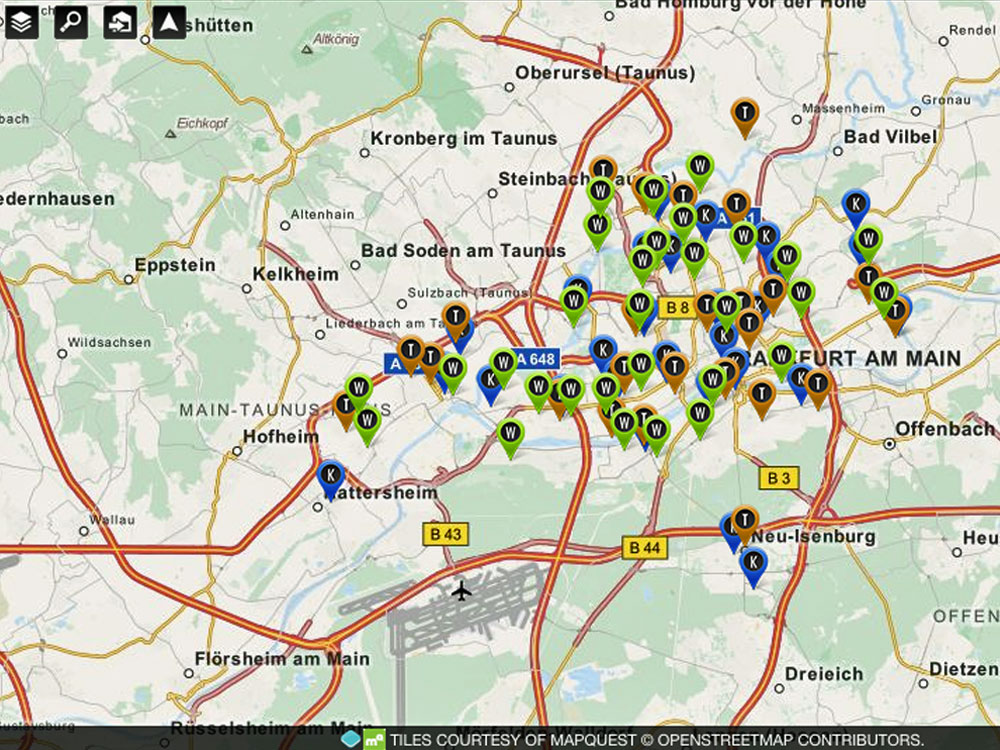This screenshot has height=750, width=1000.
Task: Activate the locate-me arrow button
Action: click(x=169, y=21)
